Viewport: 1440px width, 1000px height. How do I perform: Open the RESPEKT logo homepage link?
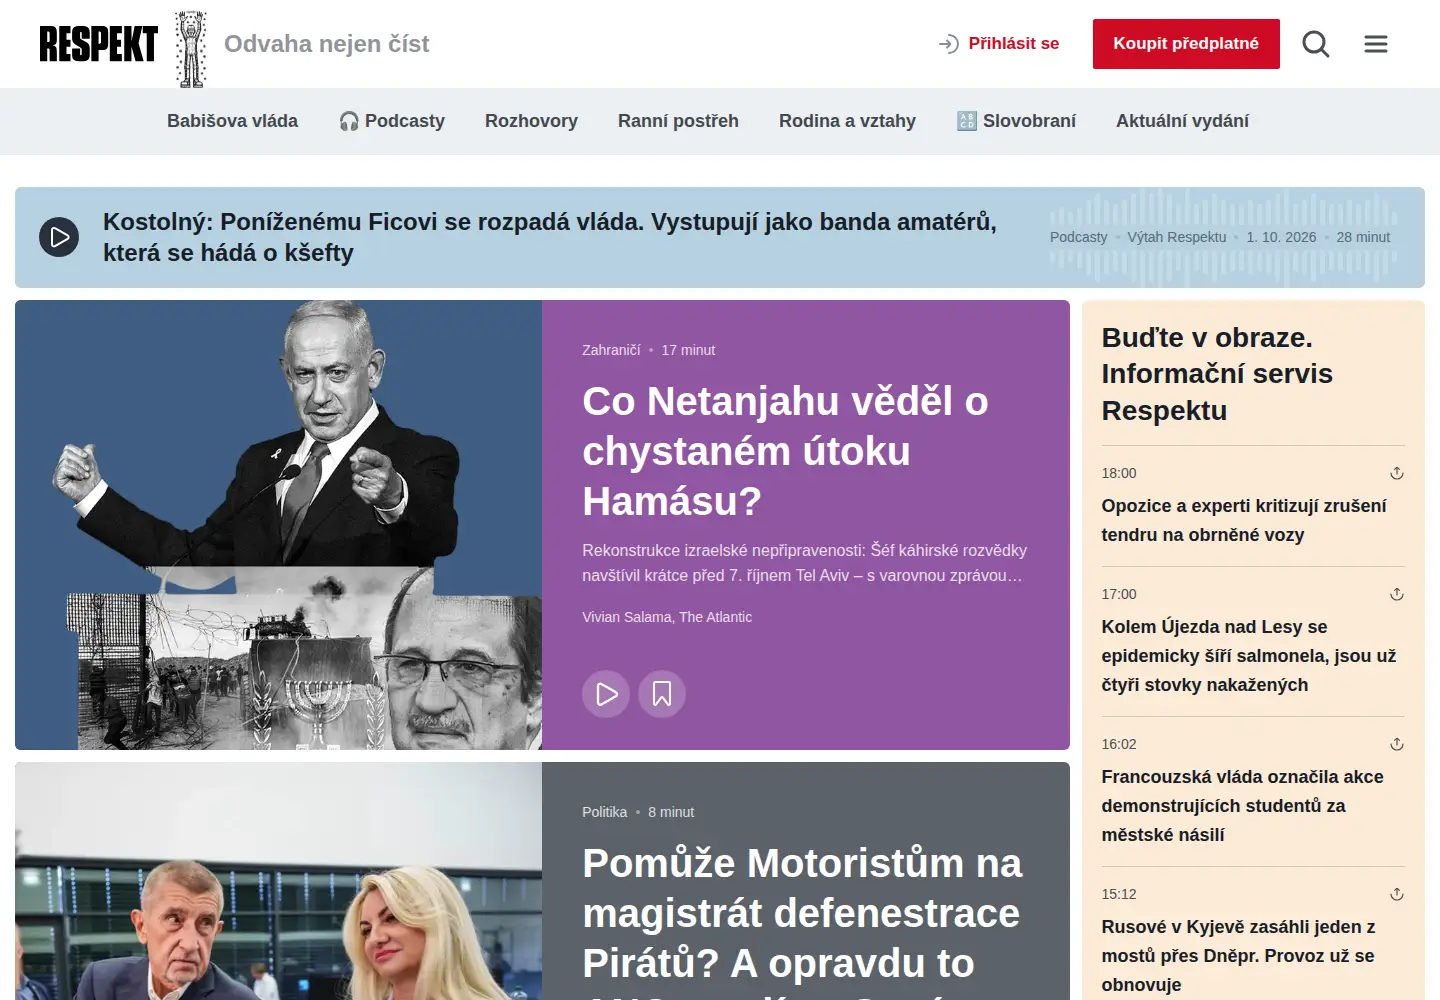[x=98, y=44]
